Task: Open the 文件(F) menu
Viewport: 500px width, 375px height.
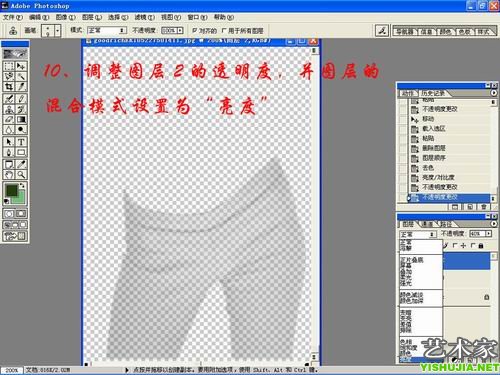Action: pyautogui.click(x=13, y=17)
